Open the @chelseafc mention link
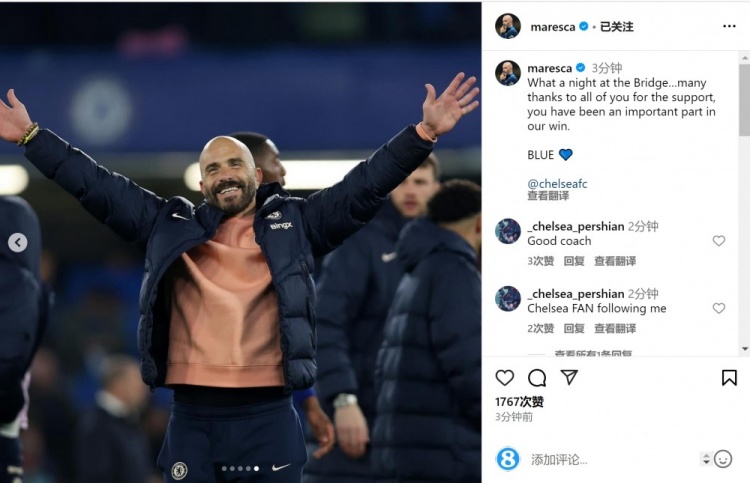Screen dimensions: 750x483 [557, 183]
